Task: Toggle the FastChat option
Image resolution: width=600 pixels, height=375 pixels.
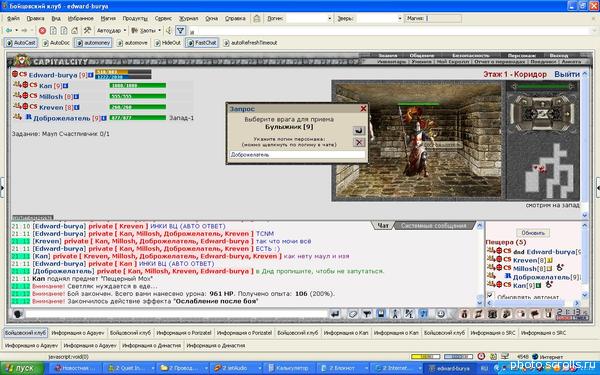Action: click(202, 43)
